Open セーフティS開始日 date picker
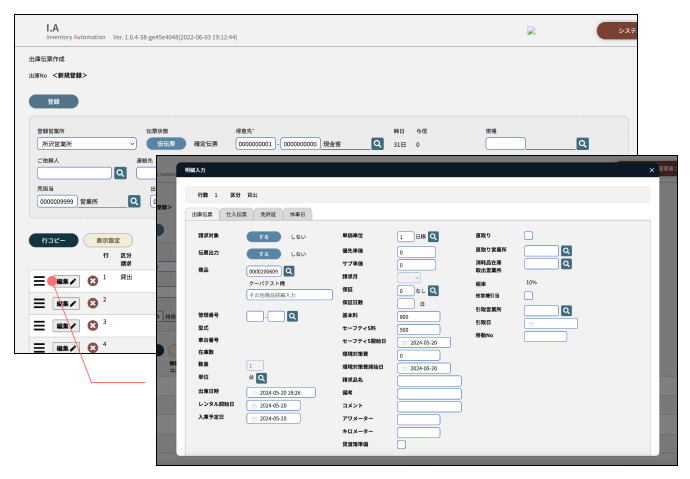 click(x=424, y=343)
